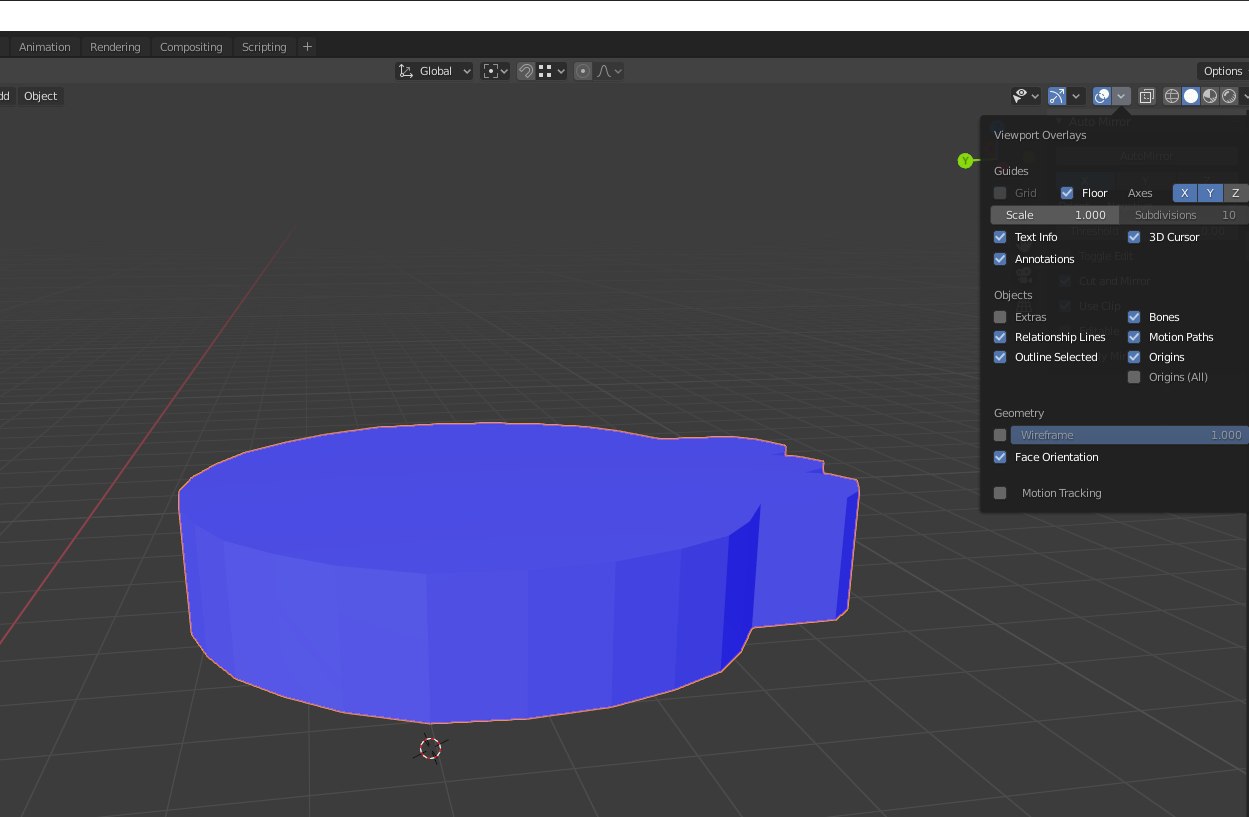Toggle the snap magnet icon

[x=526, y=71]
